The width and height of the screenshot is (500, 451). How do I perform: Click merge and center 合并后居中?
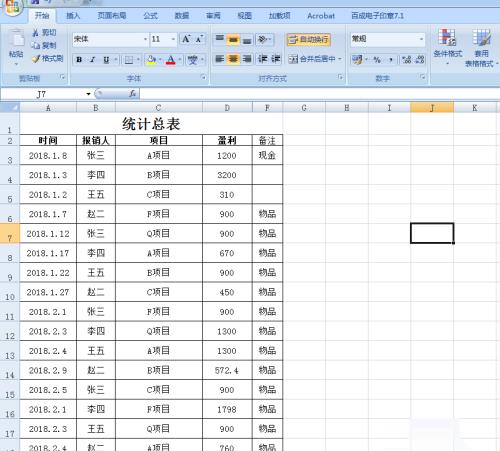coord(312,59)
